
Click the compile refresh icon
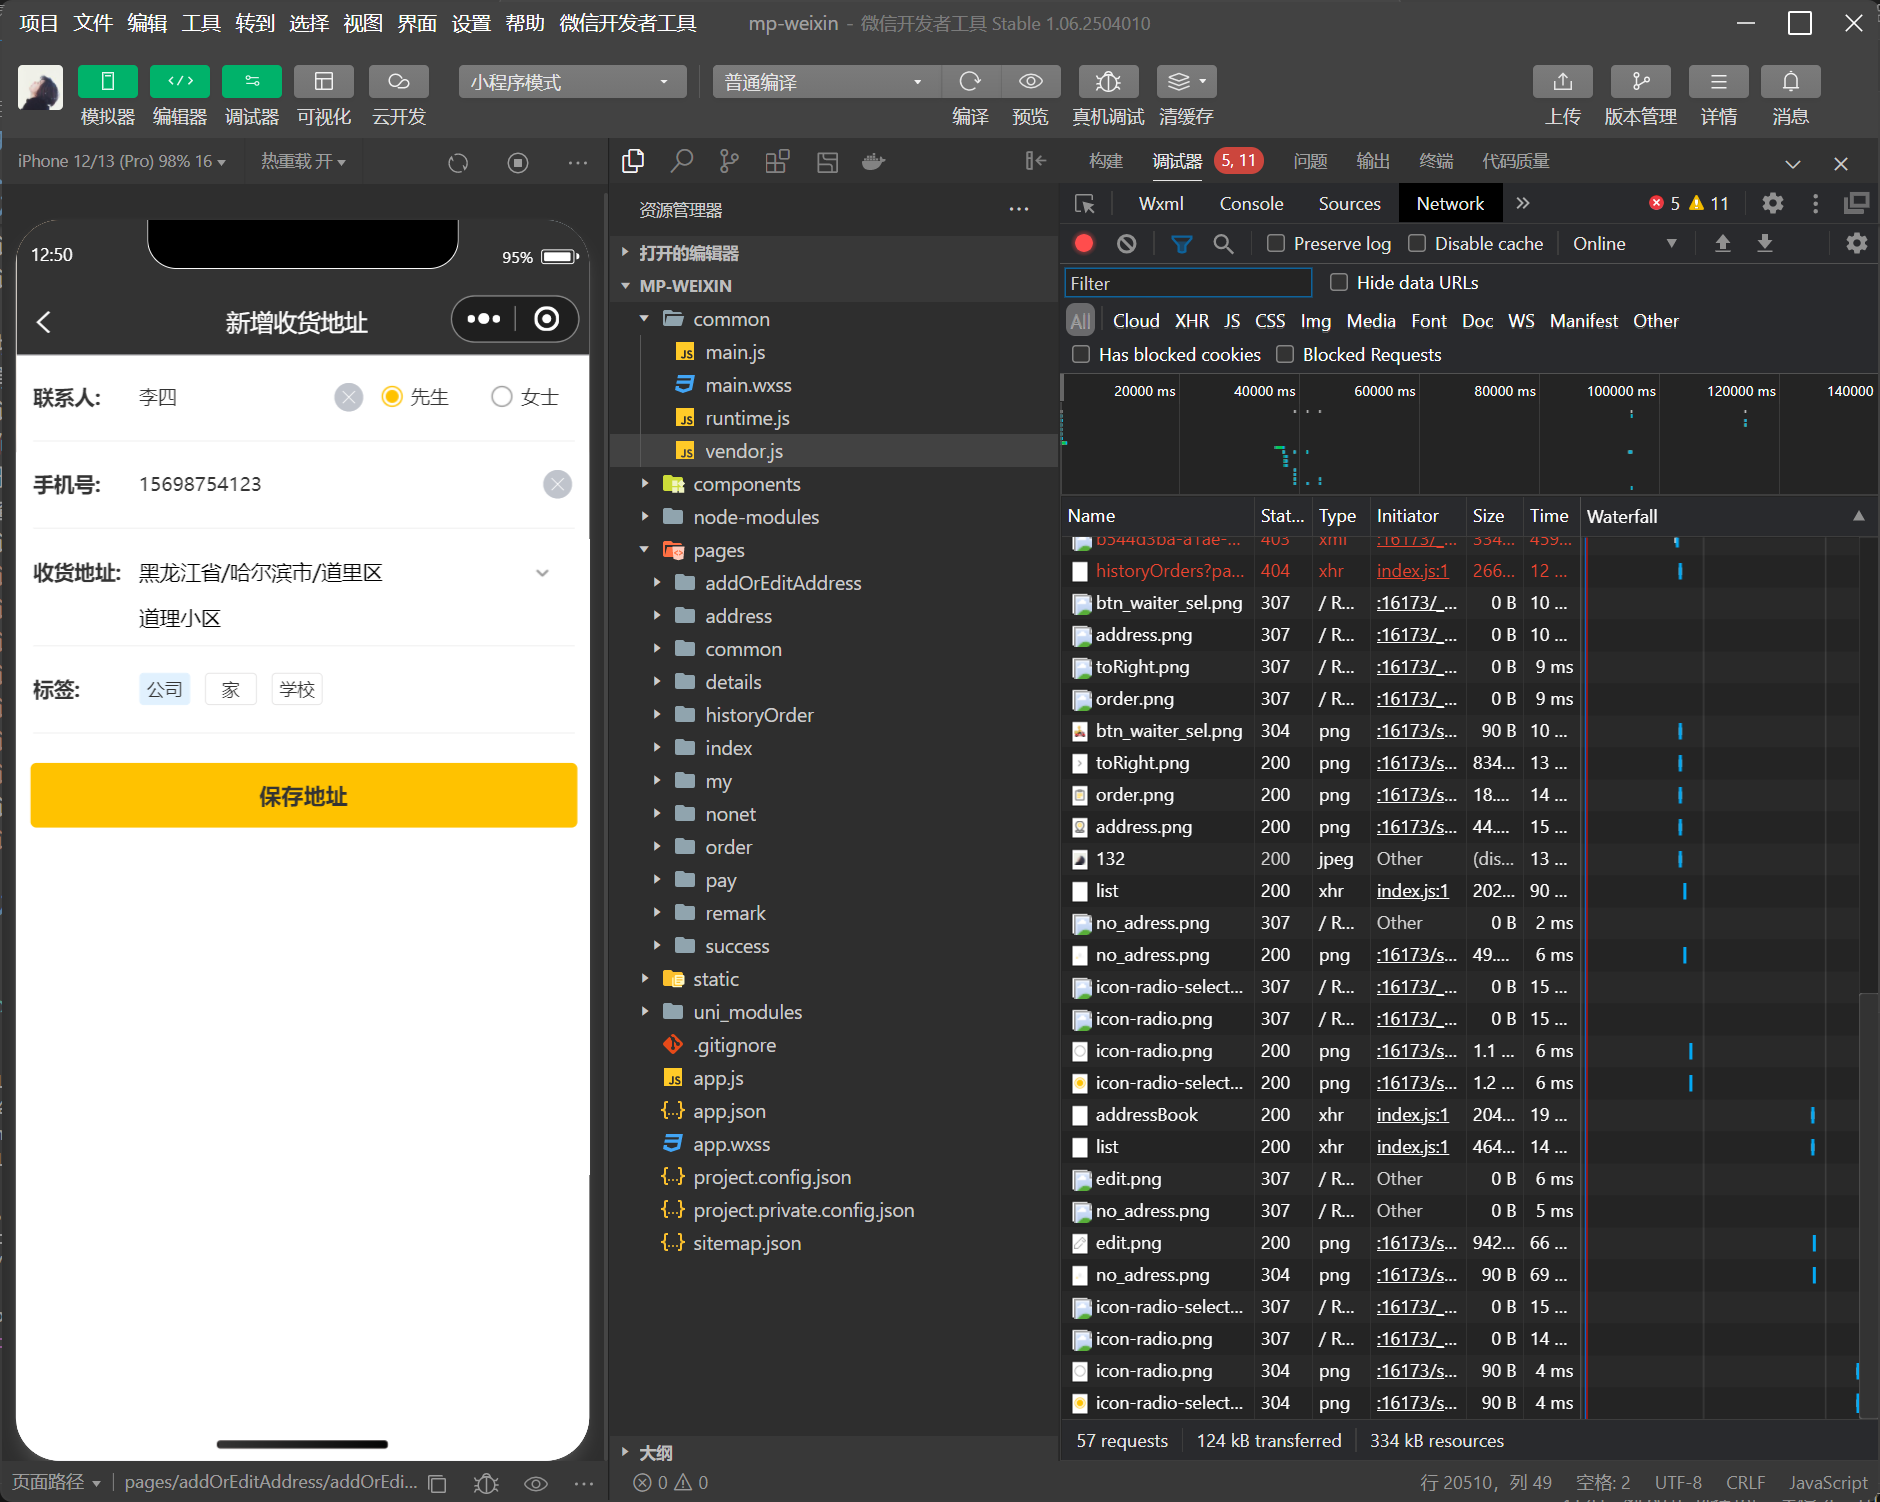[x=969, y=82]
